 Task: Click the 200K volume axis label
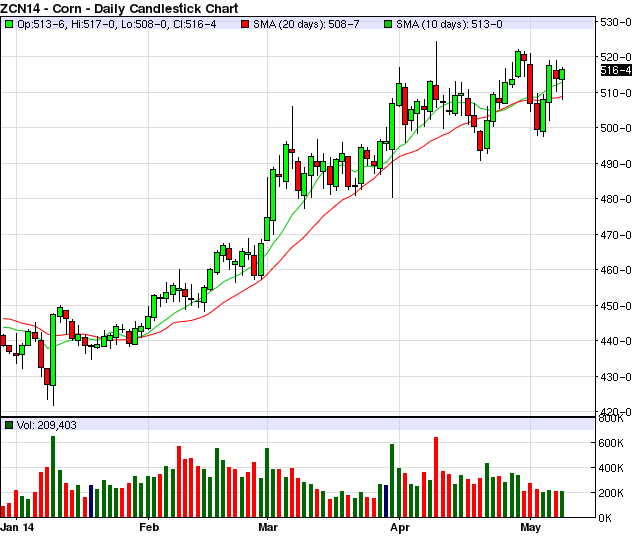coord(611,494)
